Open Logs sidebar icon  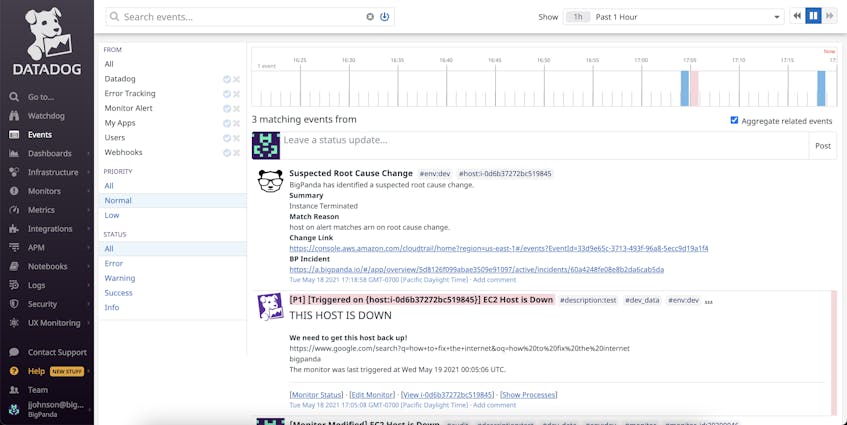tap(14, 285)
